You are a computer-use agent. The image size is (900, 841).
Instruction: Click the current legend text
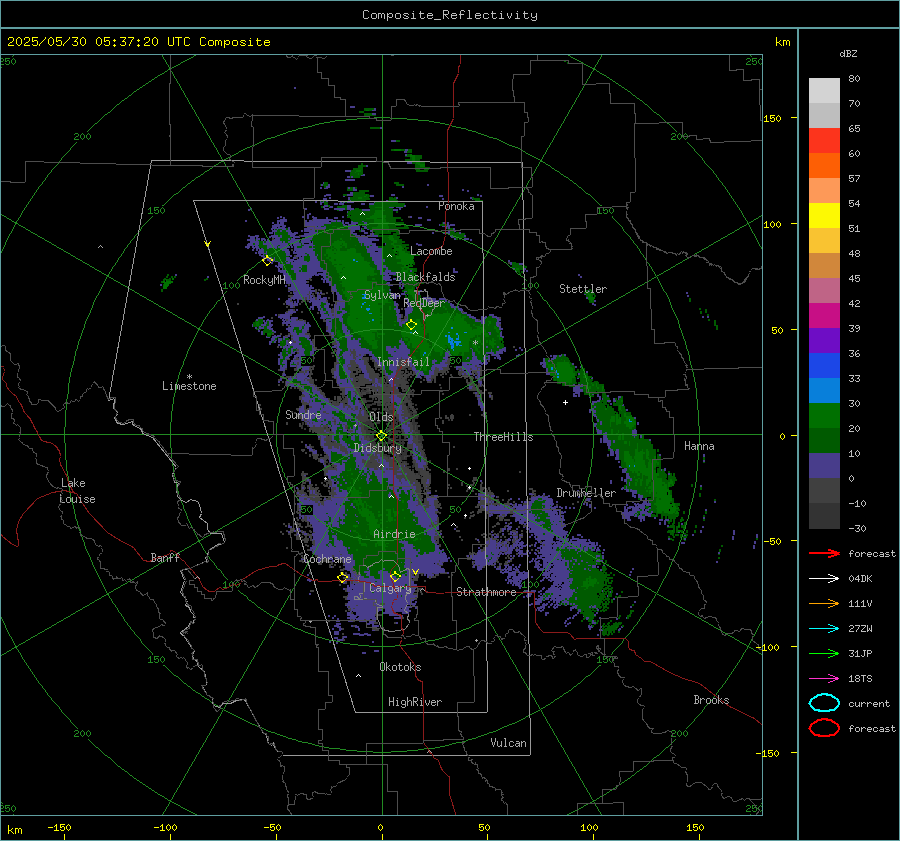click(x=869, y=703)
